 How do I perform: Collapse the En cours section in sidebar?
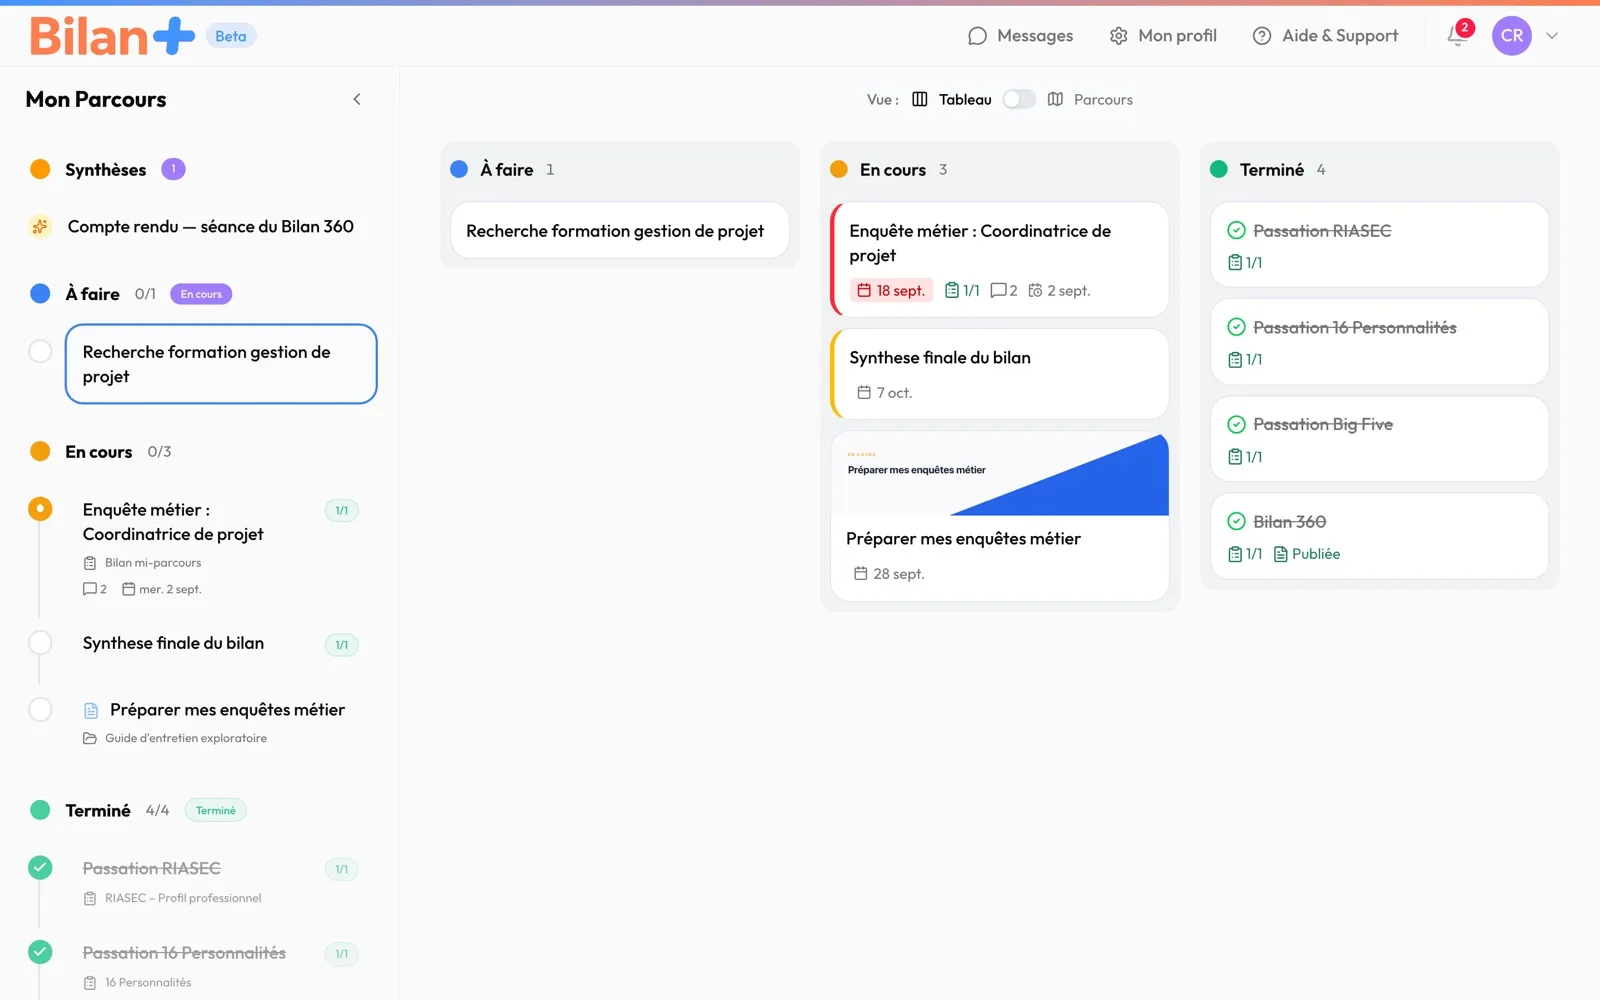click(x=99, y=452)
